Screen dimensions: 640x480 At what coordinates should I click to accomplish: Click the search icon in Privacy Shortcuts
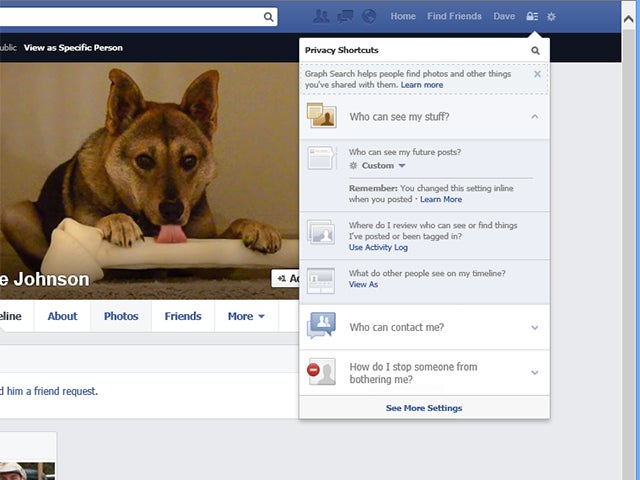[535, 51]
